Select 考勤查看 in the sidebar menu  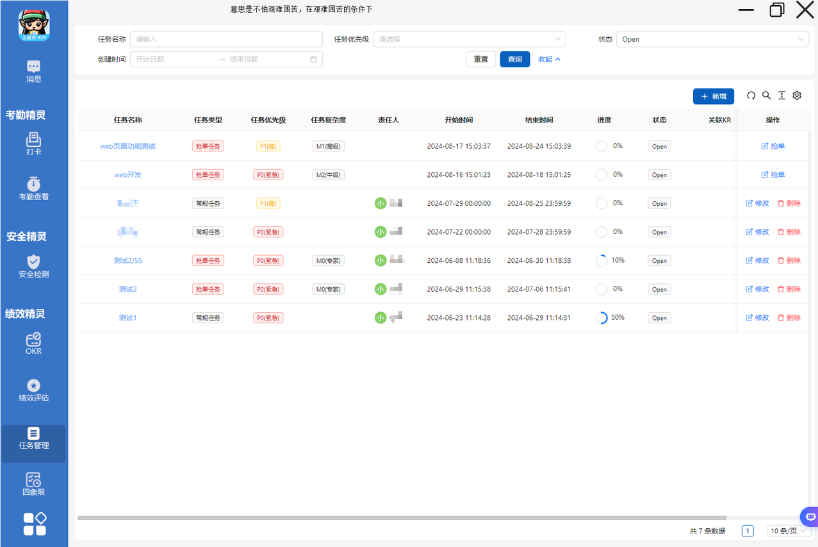pyautogui.click(x=33, y=189)
